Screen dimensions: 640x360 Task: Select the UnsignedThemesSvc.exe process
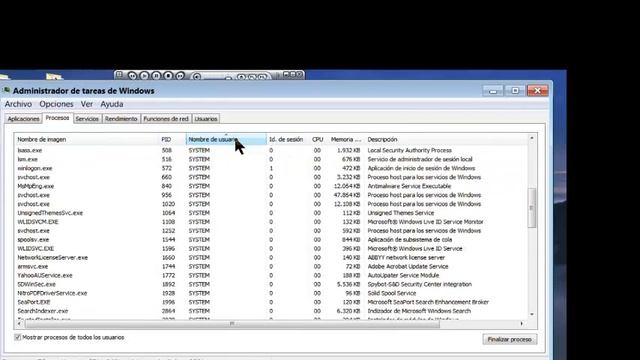point(271,213)
